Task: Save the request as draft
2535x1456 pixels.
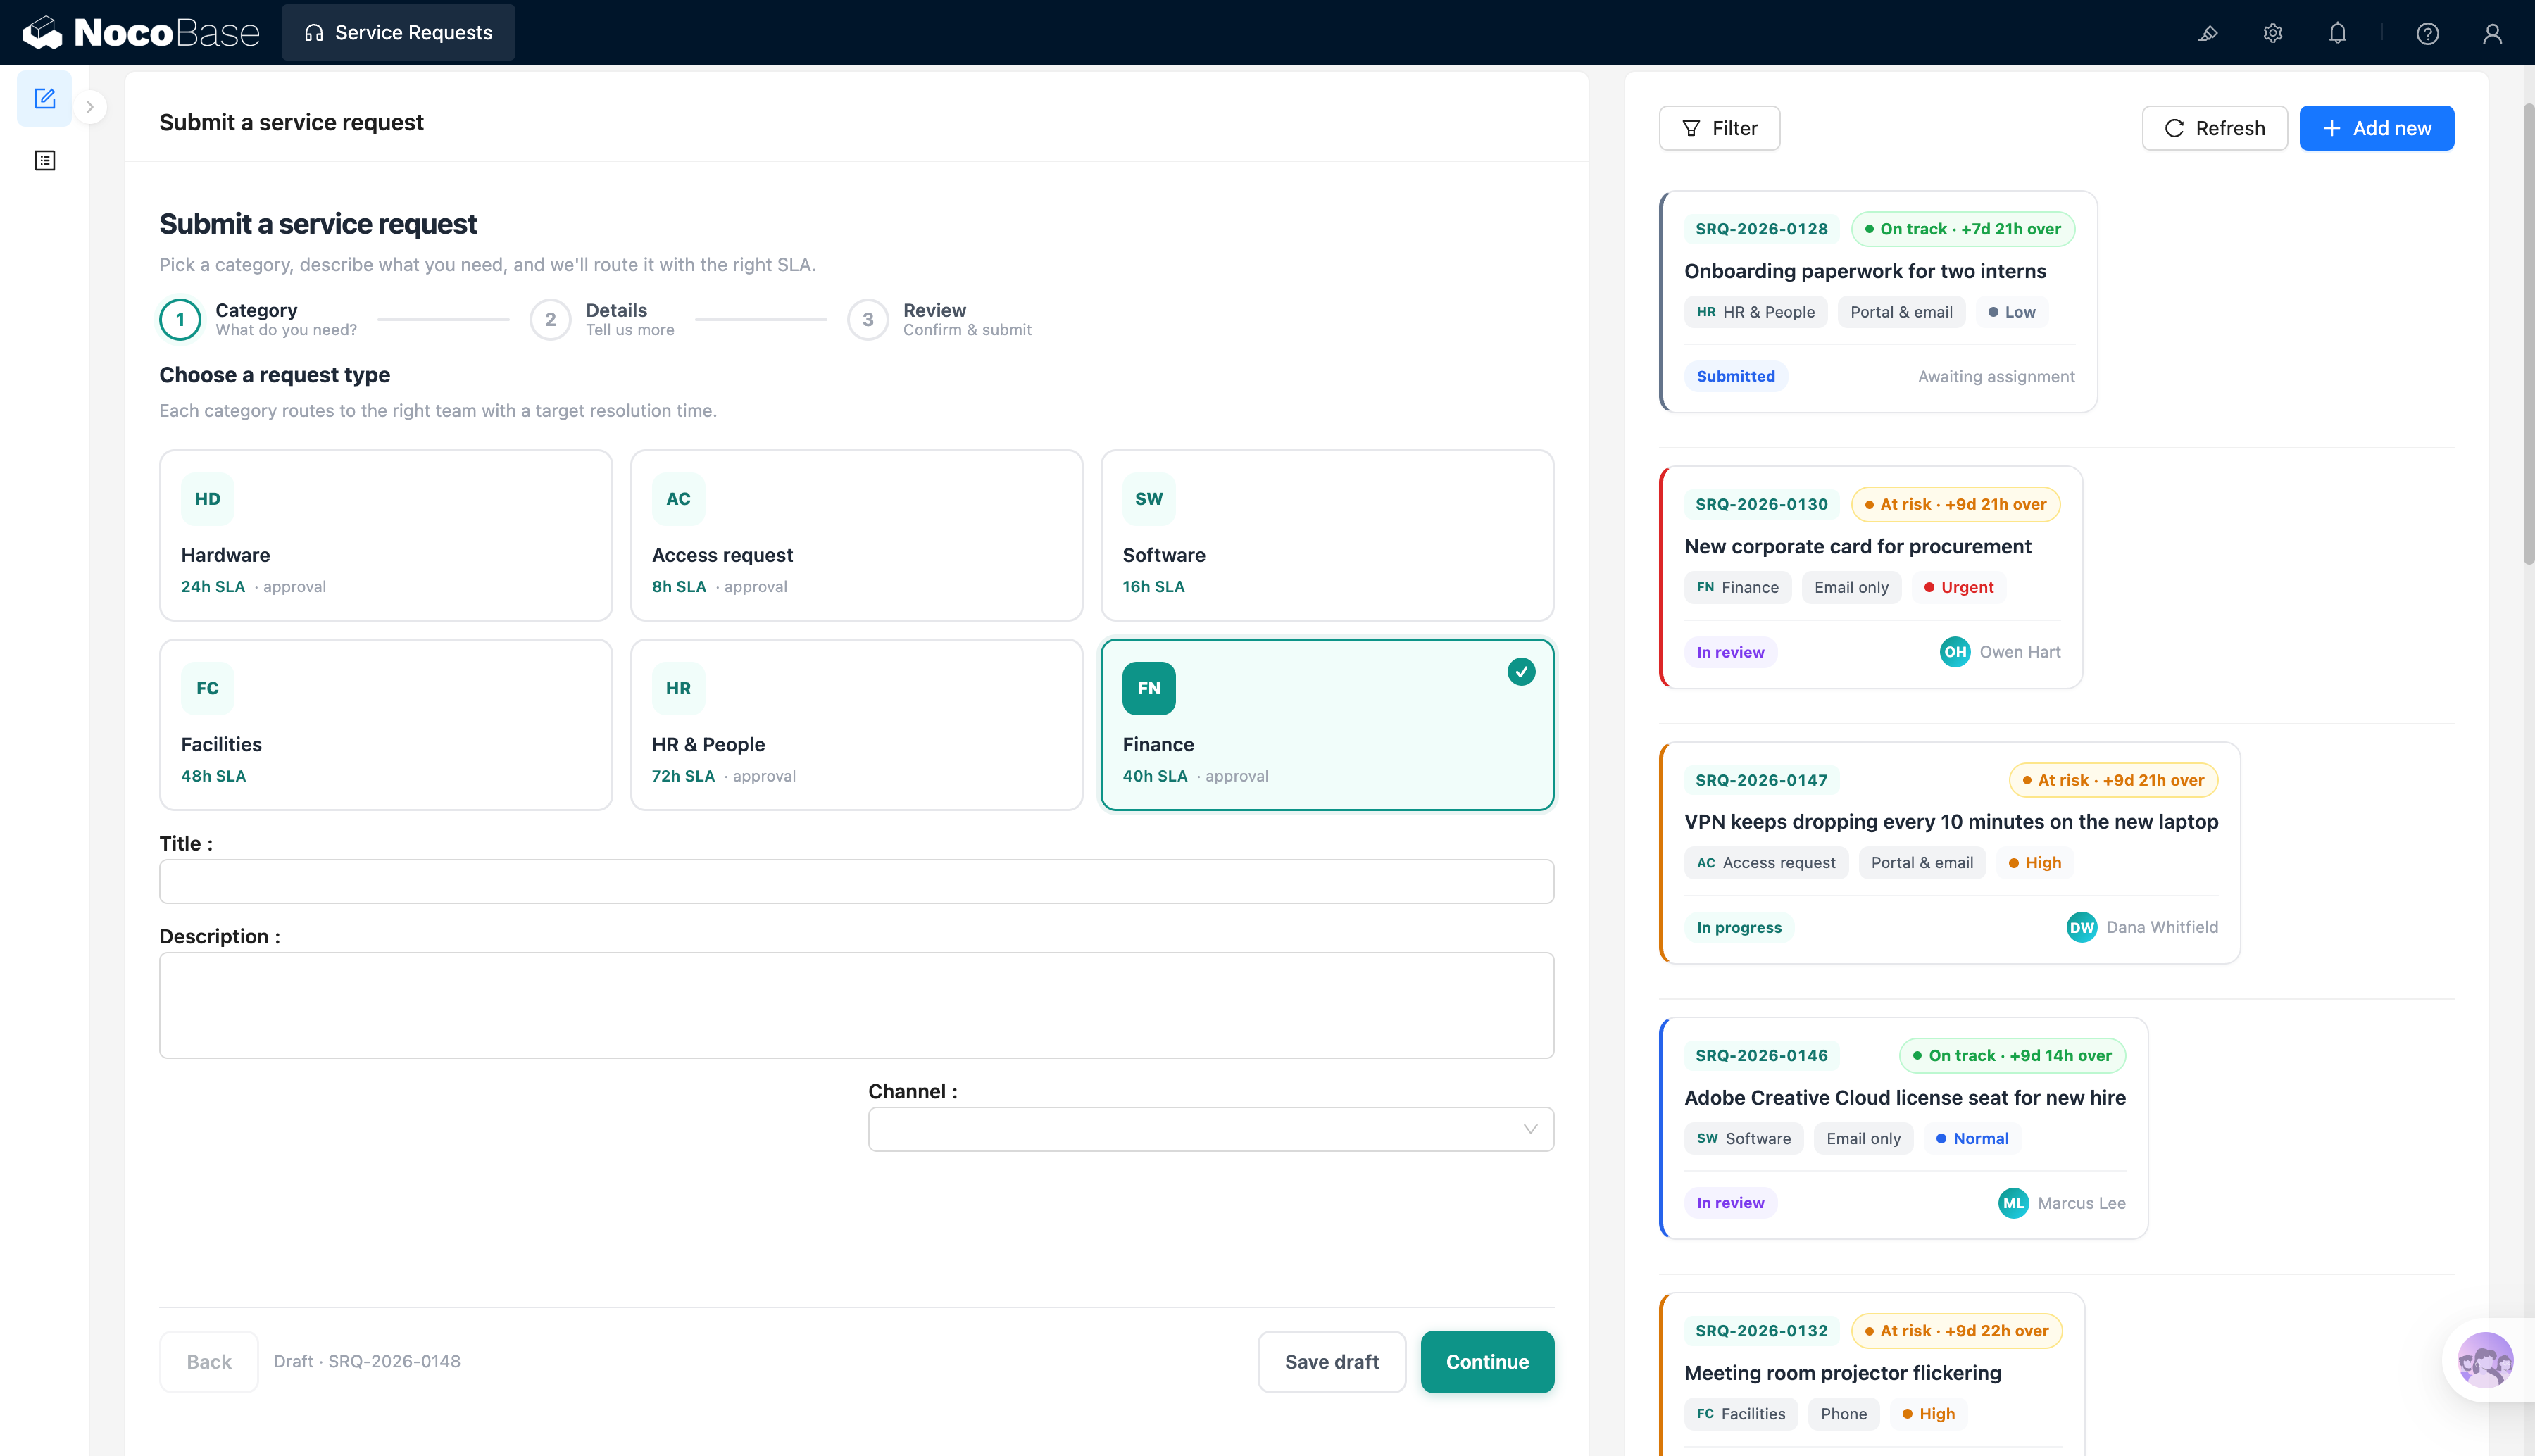Action: click(1331, 1362)
